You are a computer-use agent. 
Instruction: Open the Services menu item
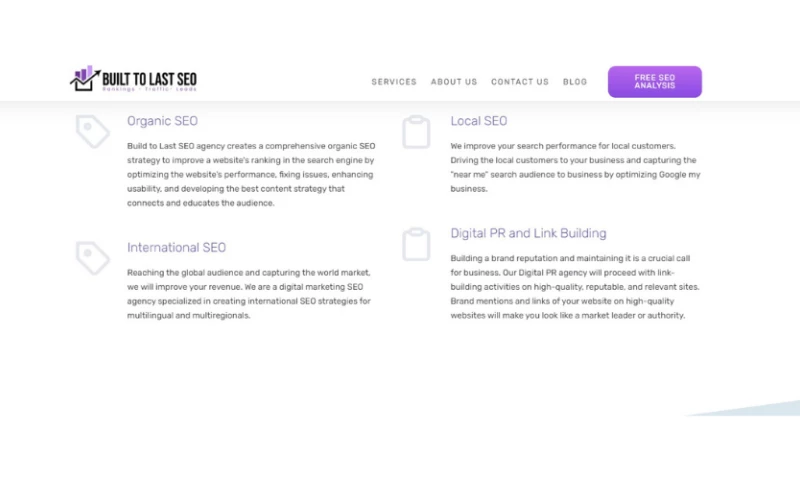[394, 82]
